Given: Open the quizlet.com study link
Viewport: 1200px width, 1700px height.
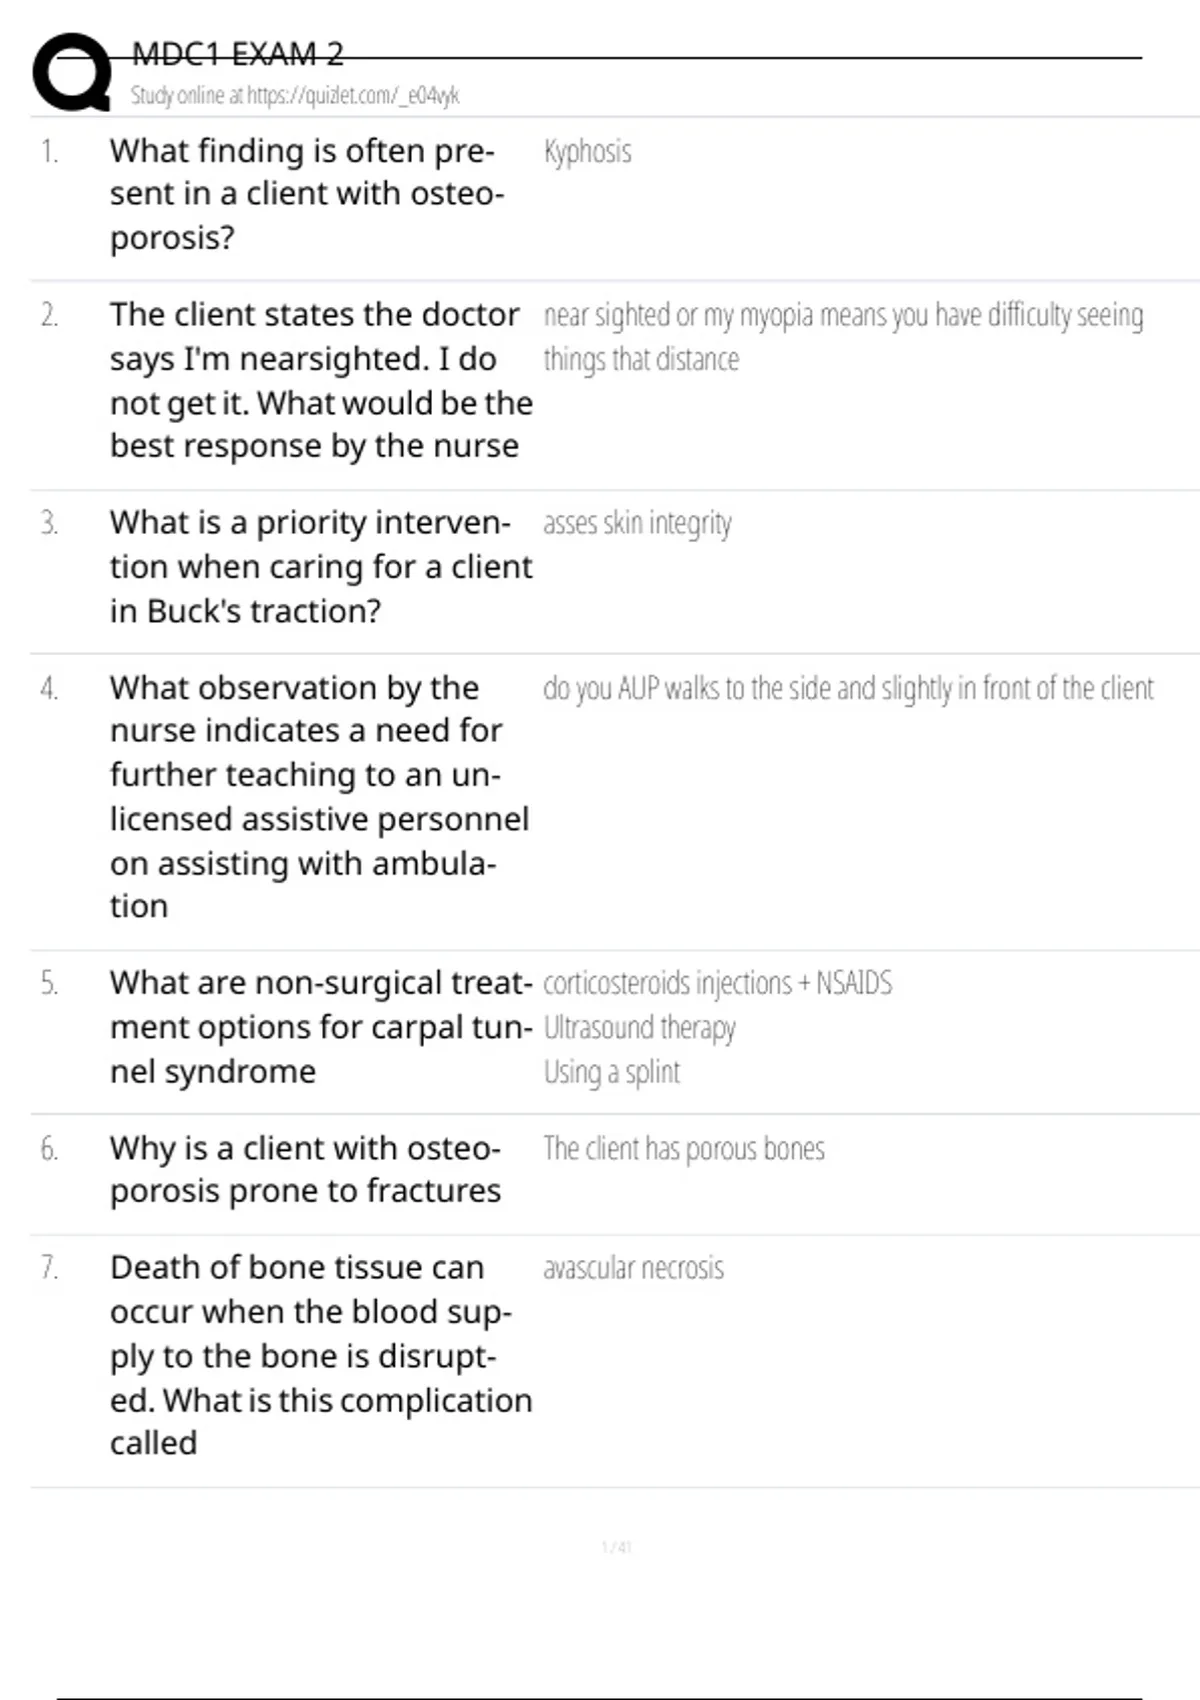Looking at the screenshot, I should point(295,96).
